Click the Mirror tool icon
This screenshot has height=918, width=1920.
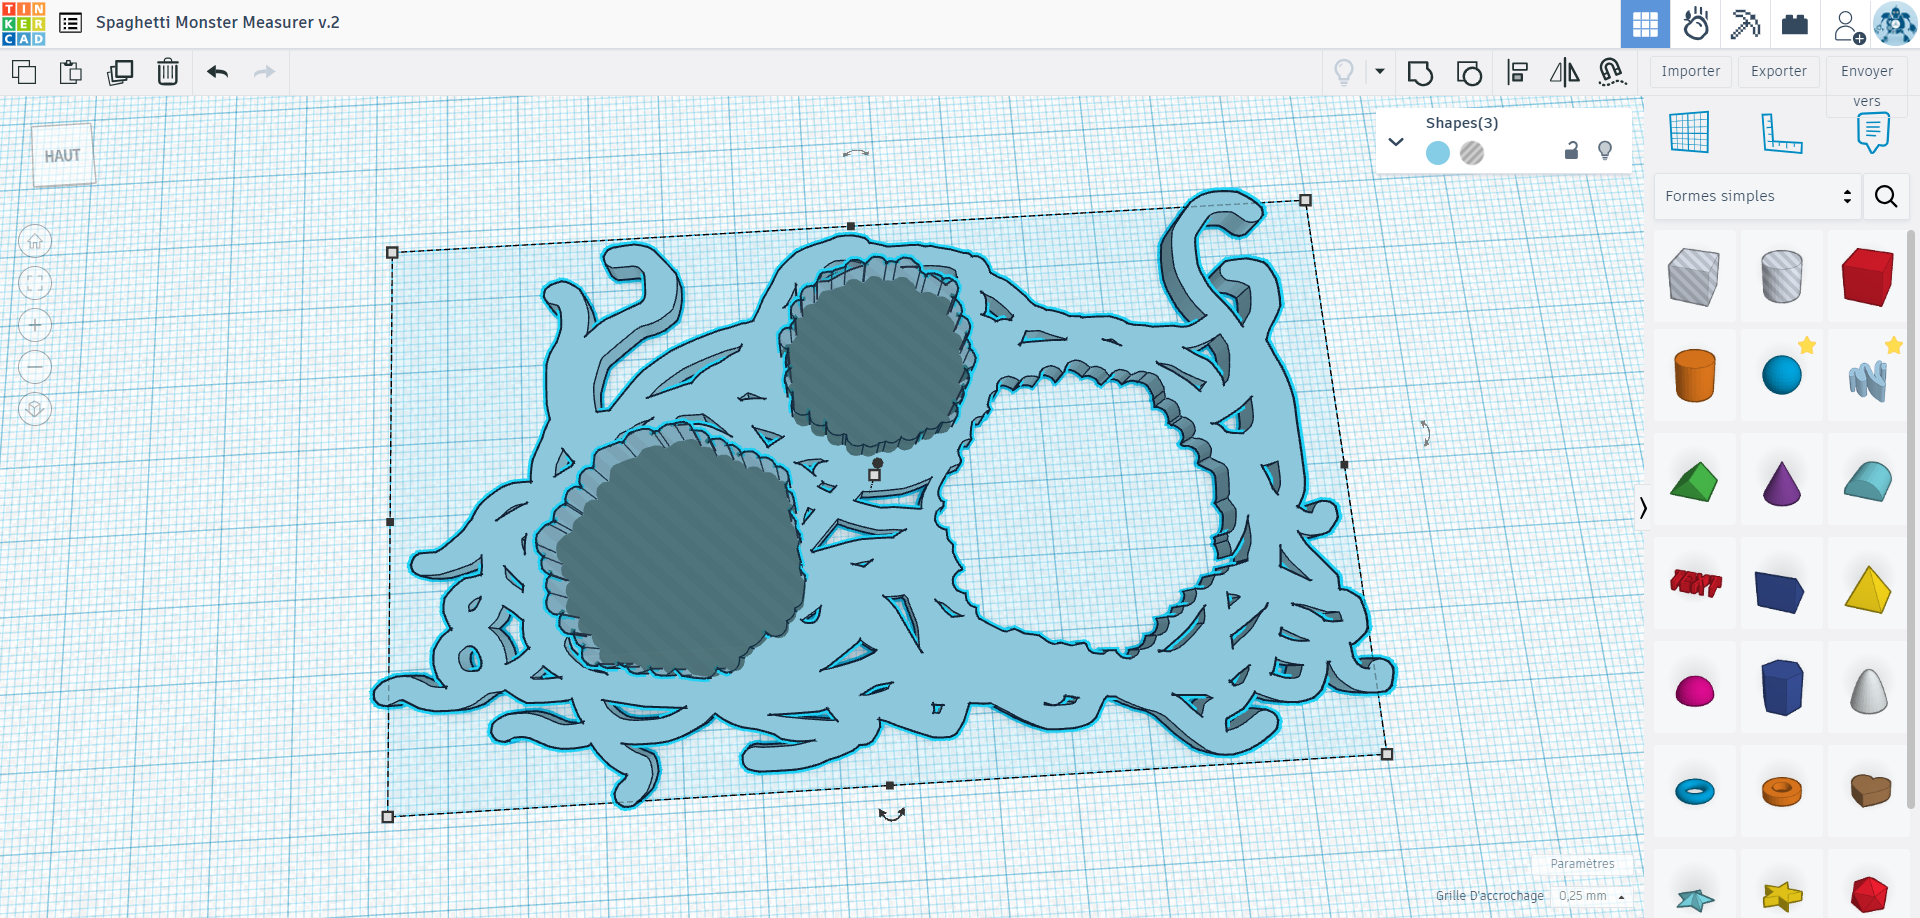pos(1565,72)
